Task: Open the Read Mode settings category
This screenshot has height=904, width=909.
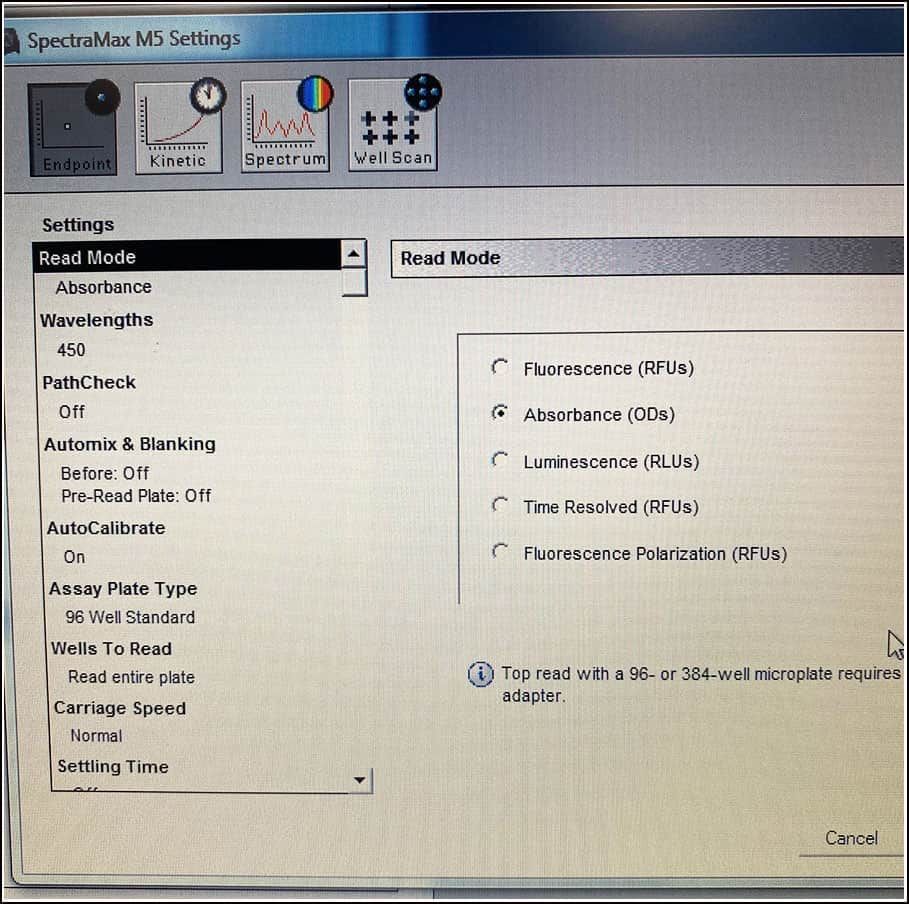Action: pyautogui.click(x=187, y=257)
